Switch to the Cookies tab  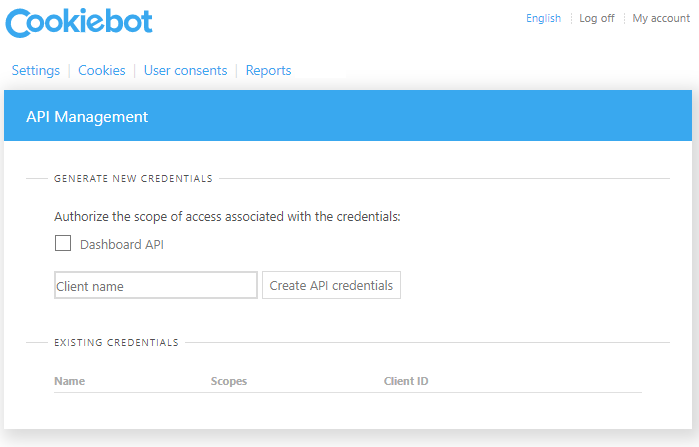pyautogui.click(x=102, y=71)
